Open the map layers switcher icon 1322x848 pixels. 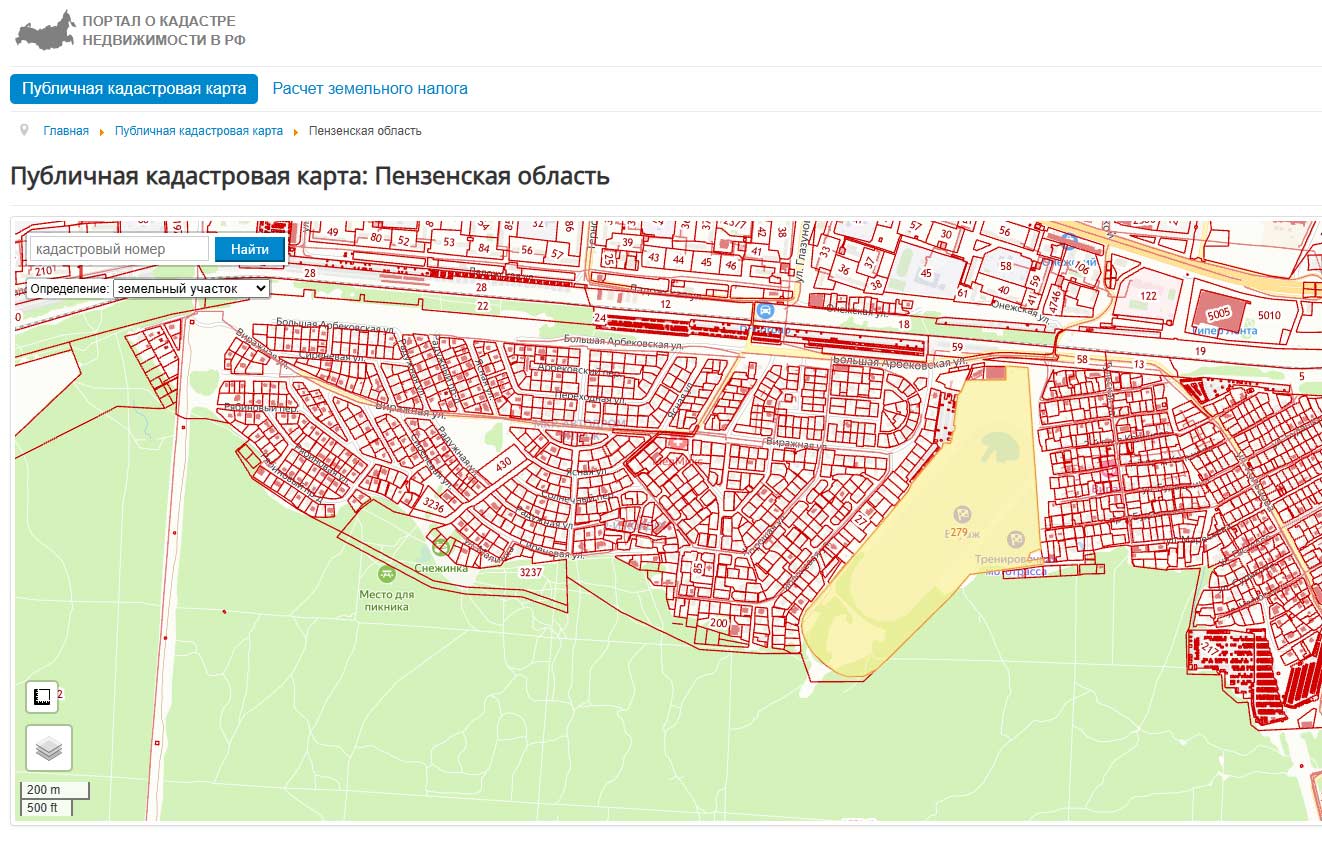click(x=49, y=748)
